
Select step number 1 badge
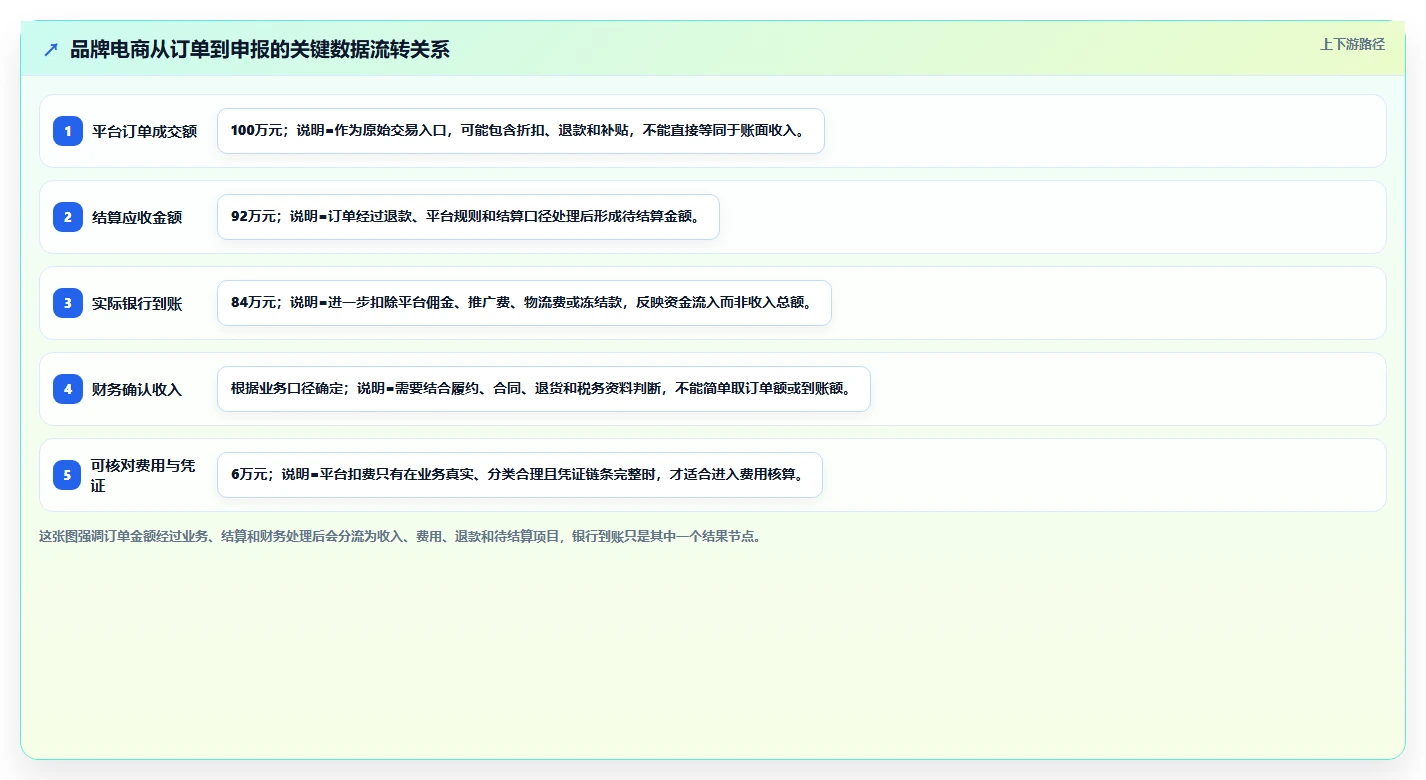[x=68, y=131]
